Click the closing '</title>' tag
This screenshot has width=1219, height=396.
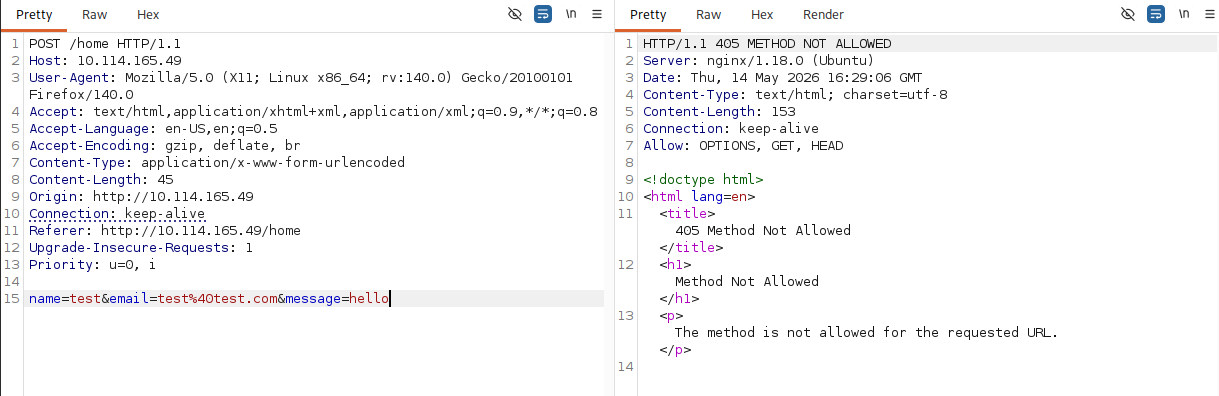691,248
